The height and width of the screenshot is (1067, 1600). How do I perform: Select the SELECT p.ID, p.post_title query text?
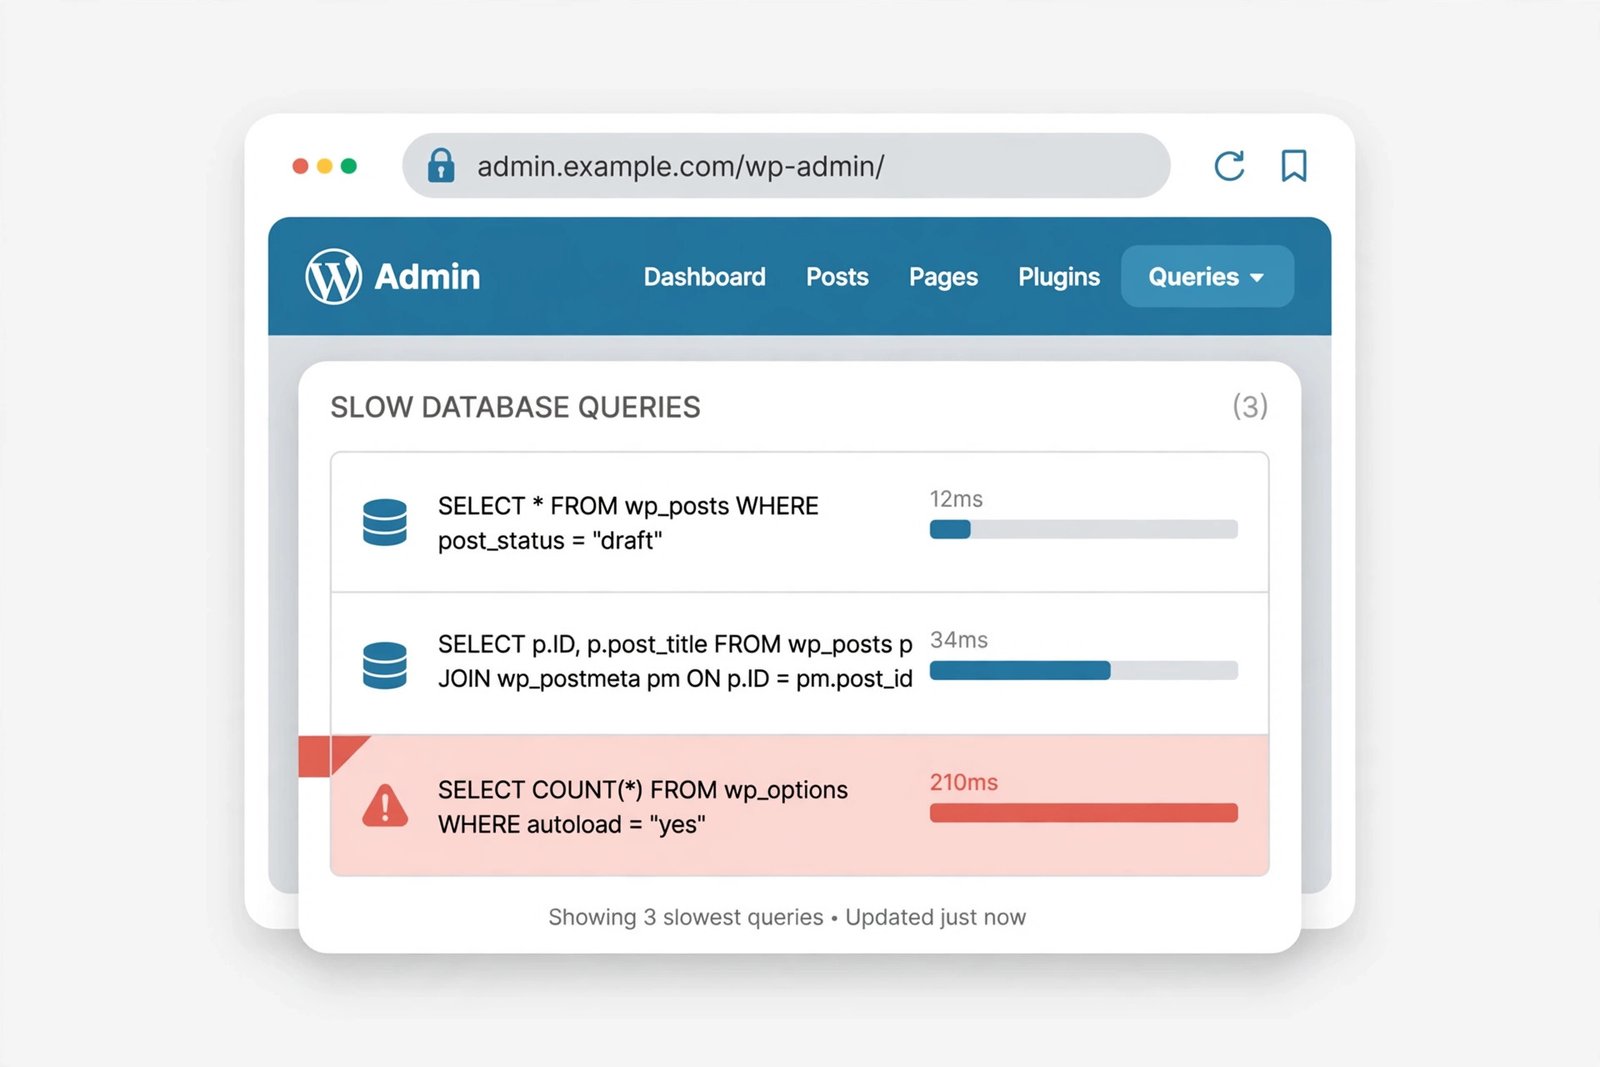675,661
